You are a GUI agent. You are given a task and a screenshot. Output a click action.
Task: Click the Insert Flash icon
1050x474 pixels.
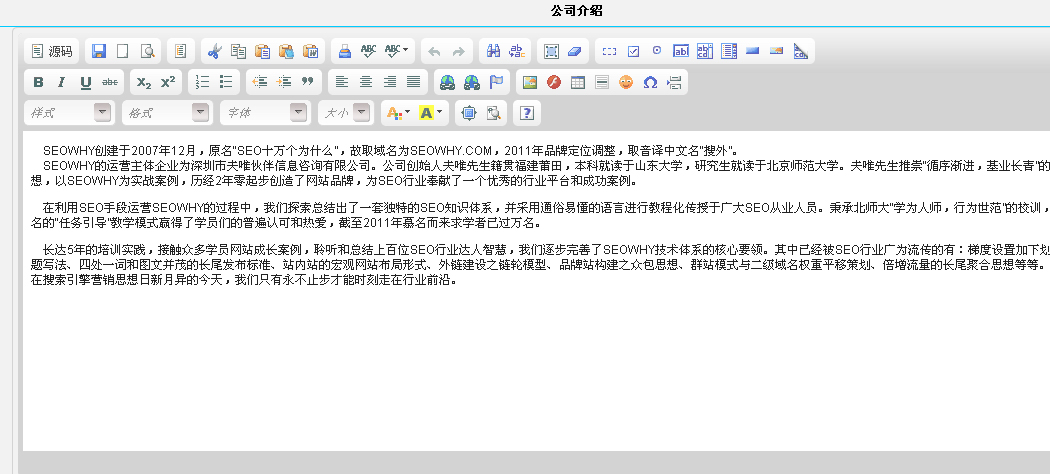coord(554,82)
